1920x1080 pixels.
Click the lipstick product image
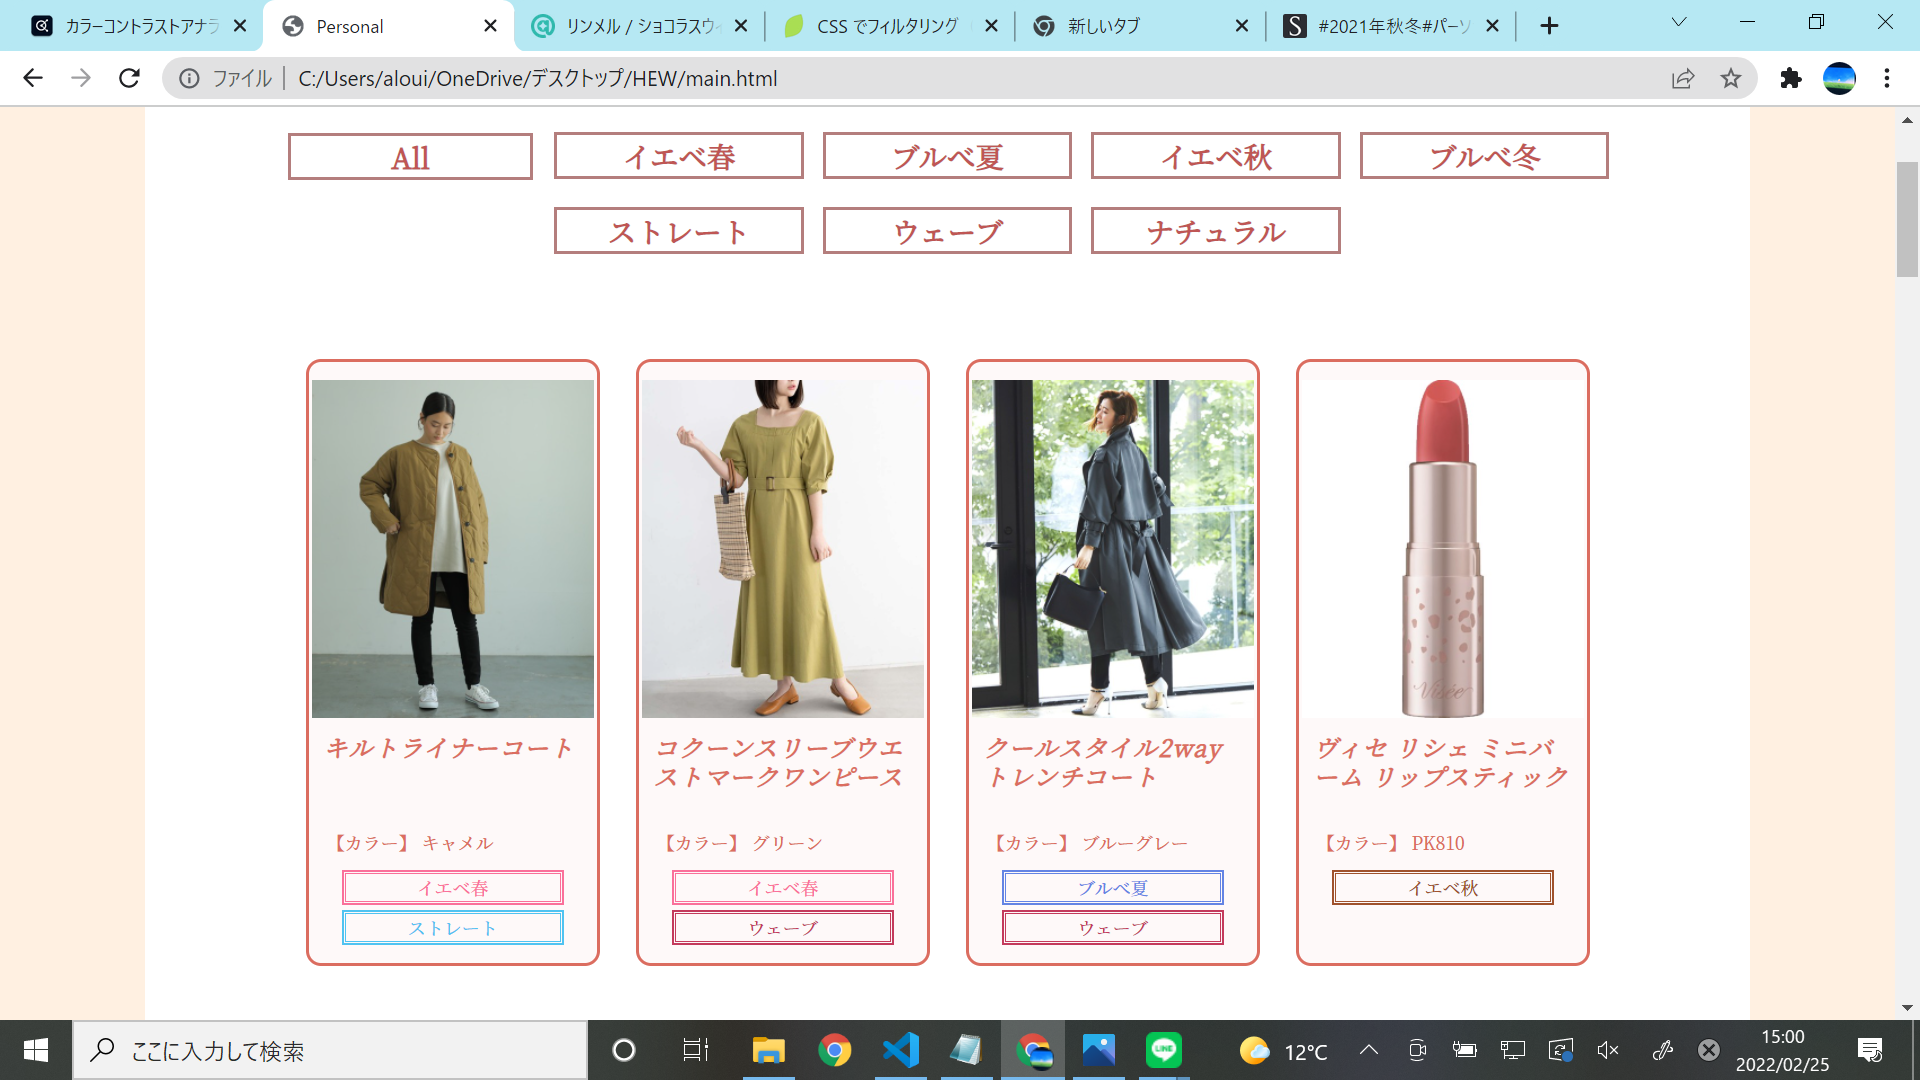coord(1442,548)
